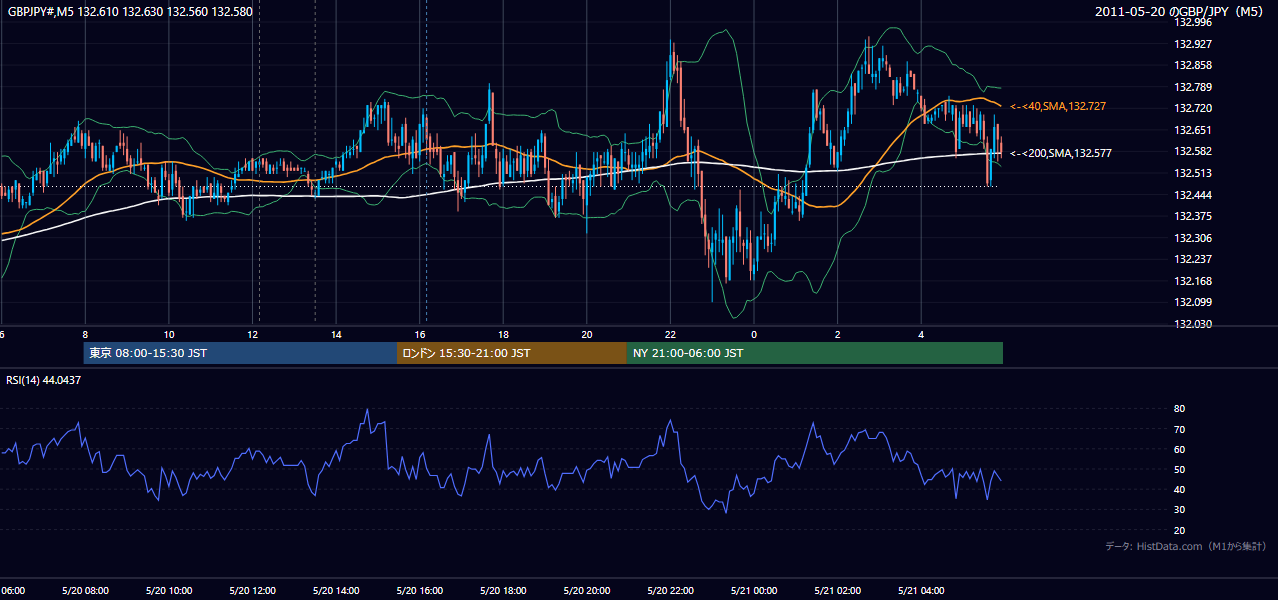Select the 200 SMA label 132.577

point(1061,153)
